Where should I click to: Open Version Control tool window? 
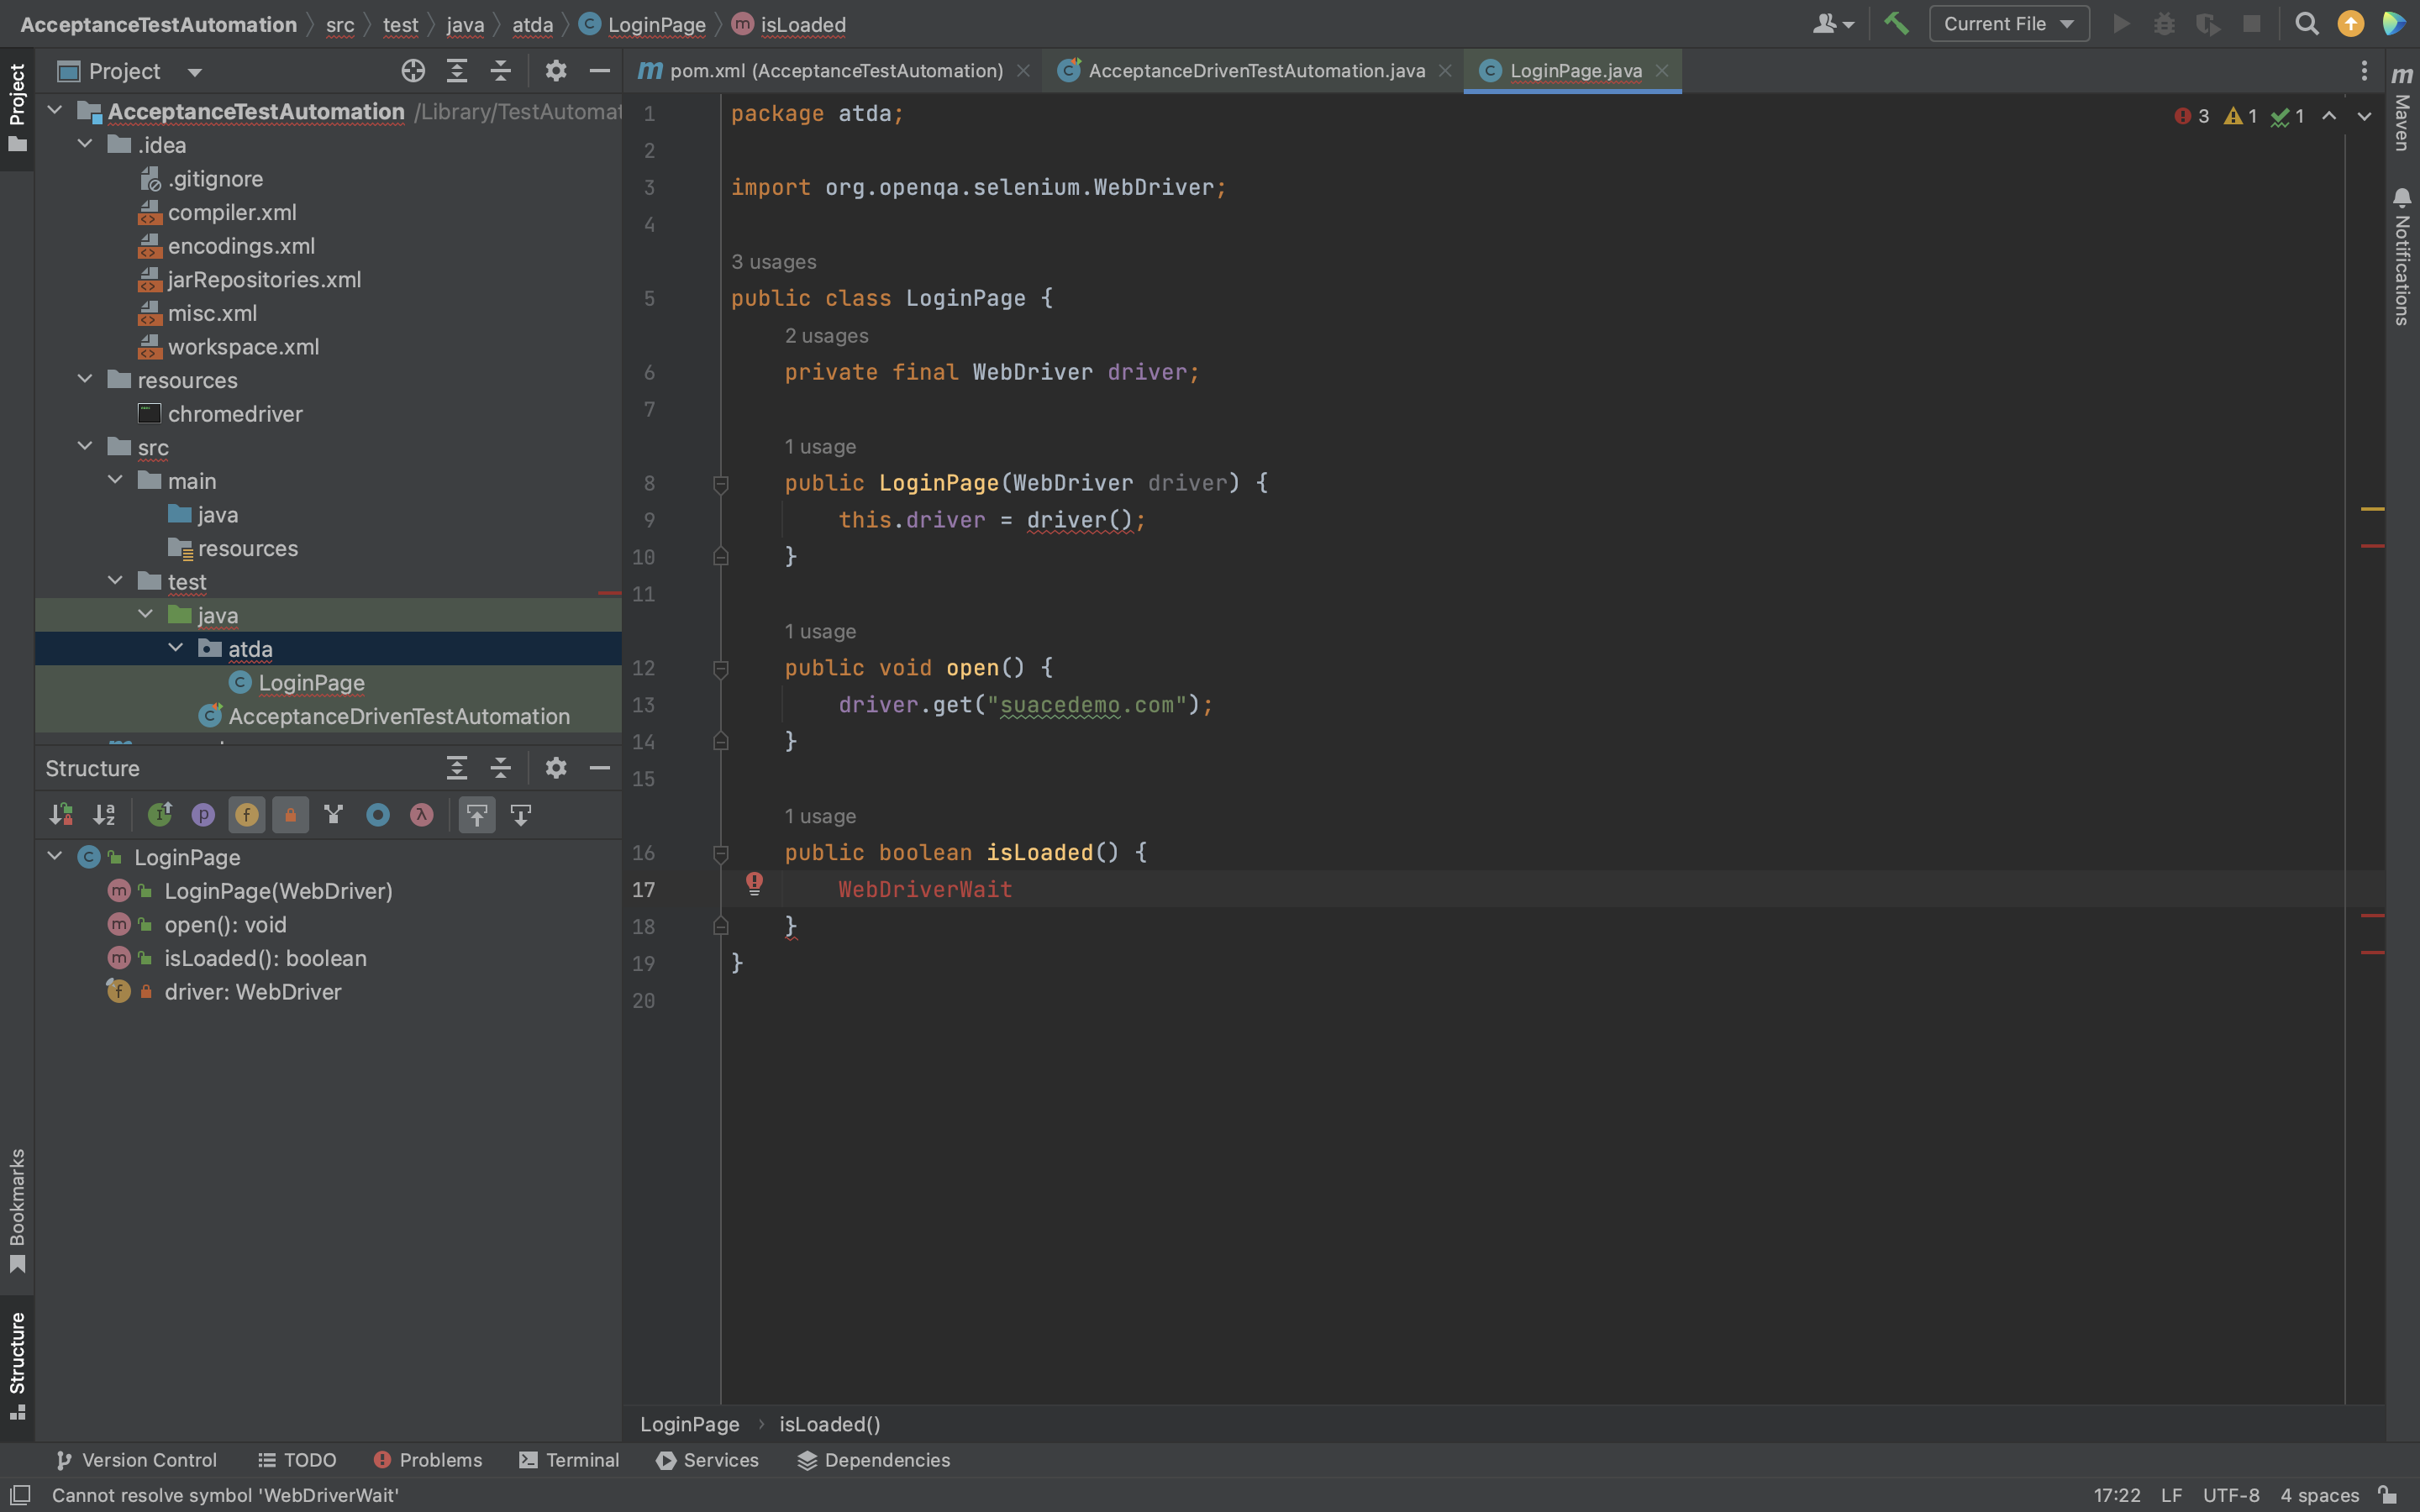(x=136, y=1460)
